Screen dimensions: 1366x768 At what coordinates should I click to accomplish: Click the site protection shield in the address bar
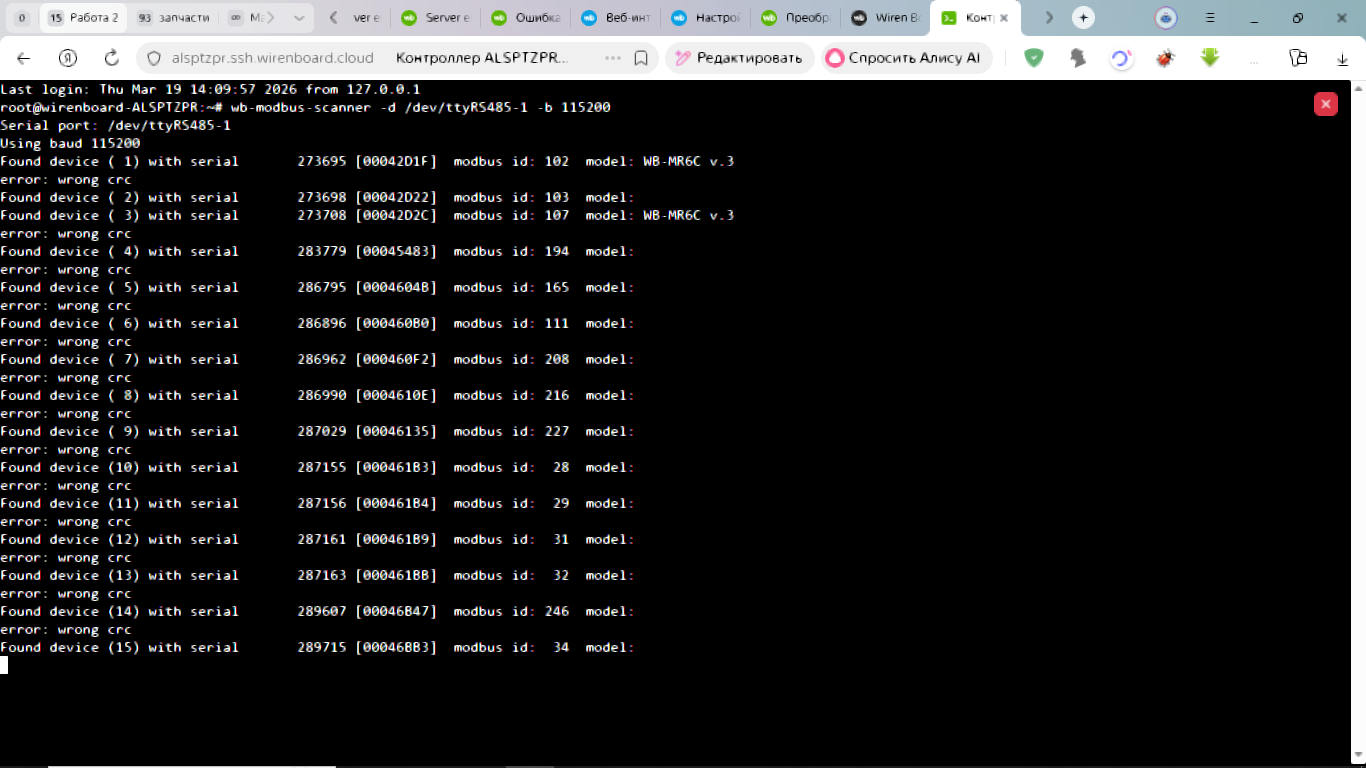(154, 58)
